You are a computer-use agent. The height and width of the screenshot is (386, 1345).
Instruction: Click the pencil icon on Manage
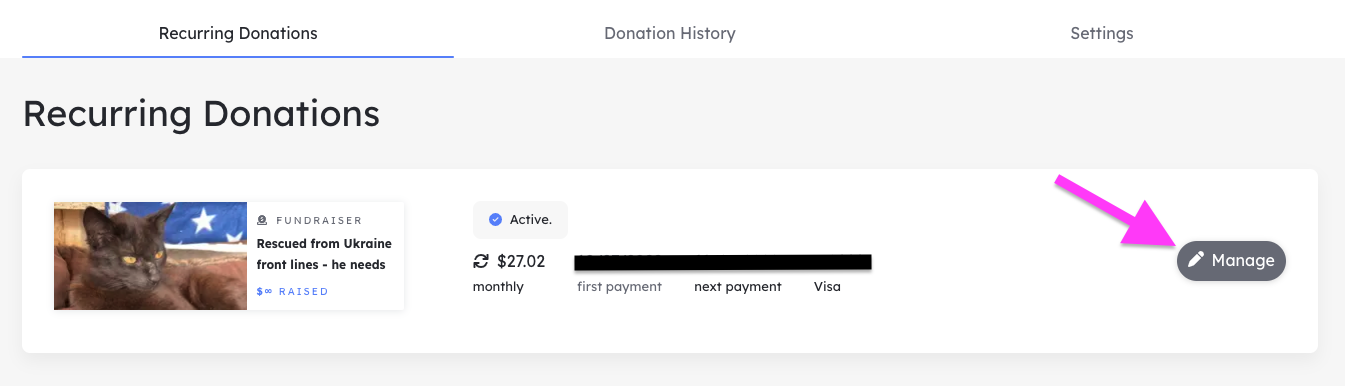(x=1196, y=261)
